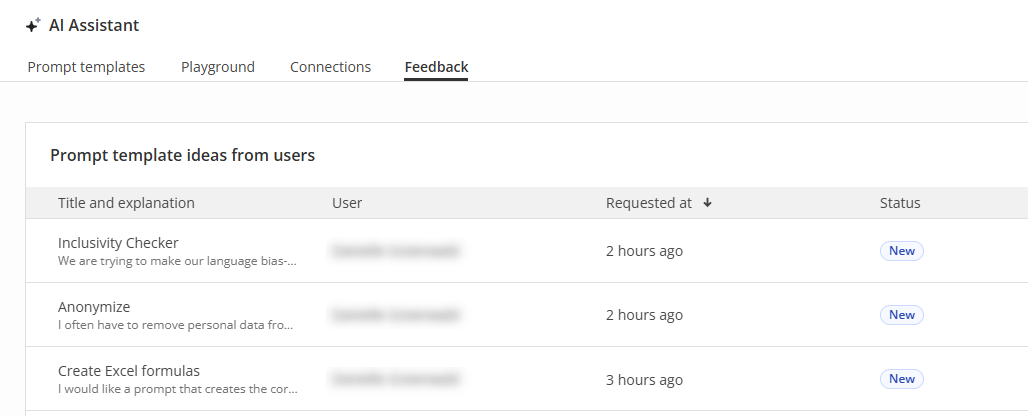This screenshot has height=416, width=1028.
Task: Click the Title and explanation column header
Action: pyautogui.click(x=126, y=203)
